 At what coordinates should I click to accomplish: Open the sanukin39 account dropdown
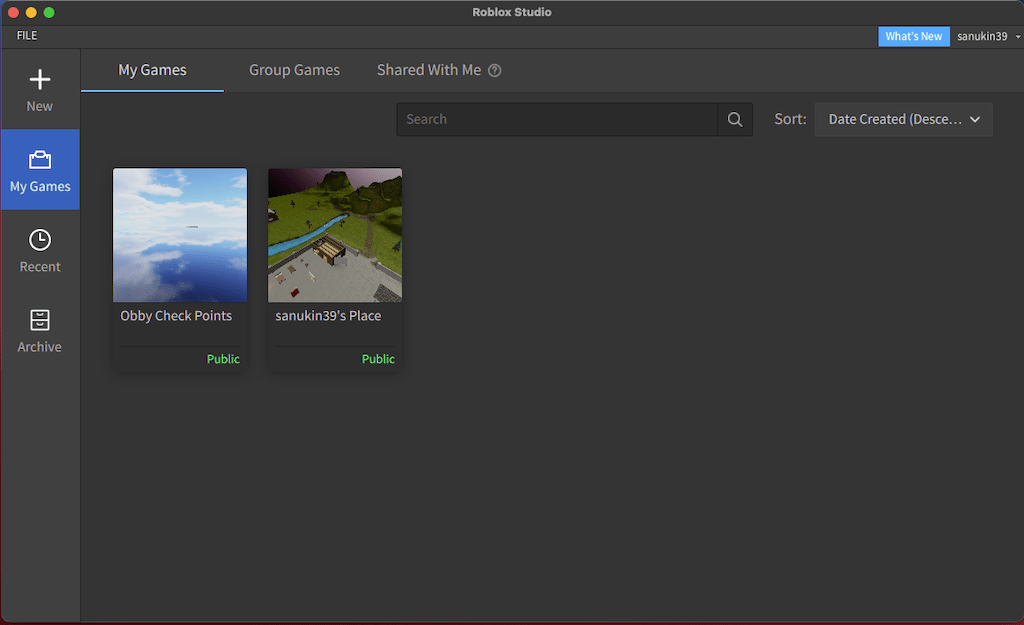point(987,36)
